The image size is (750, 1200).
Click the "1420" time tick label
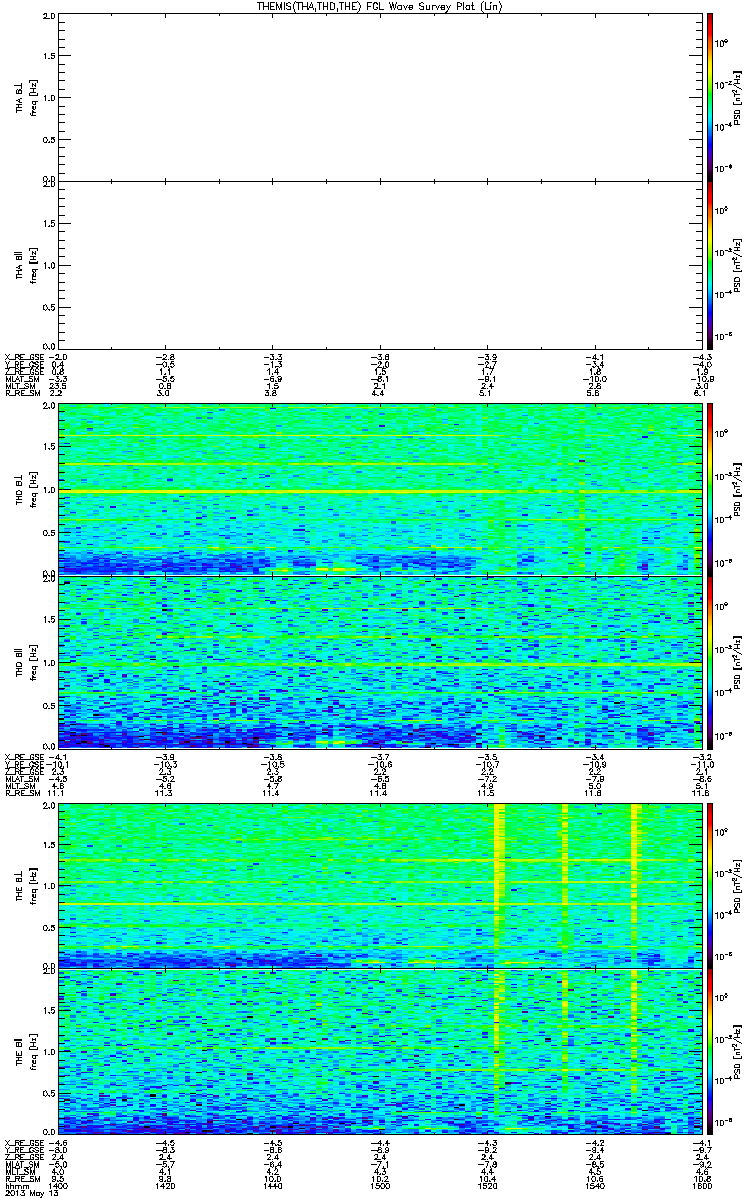164,1185
